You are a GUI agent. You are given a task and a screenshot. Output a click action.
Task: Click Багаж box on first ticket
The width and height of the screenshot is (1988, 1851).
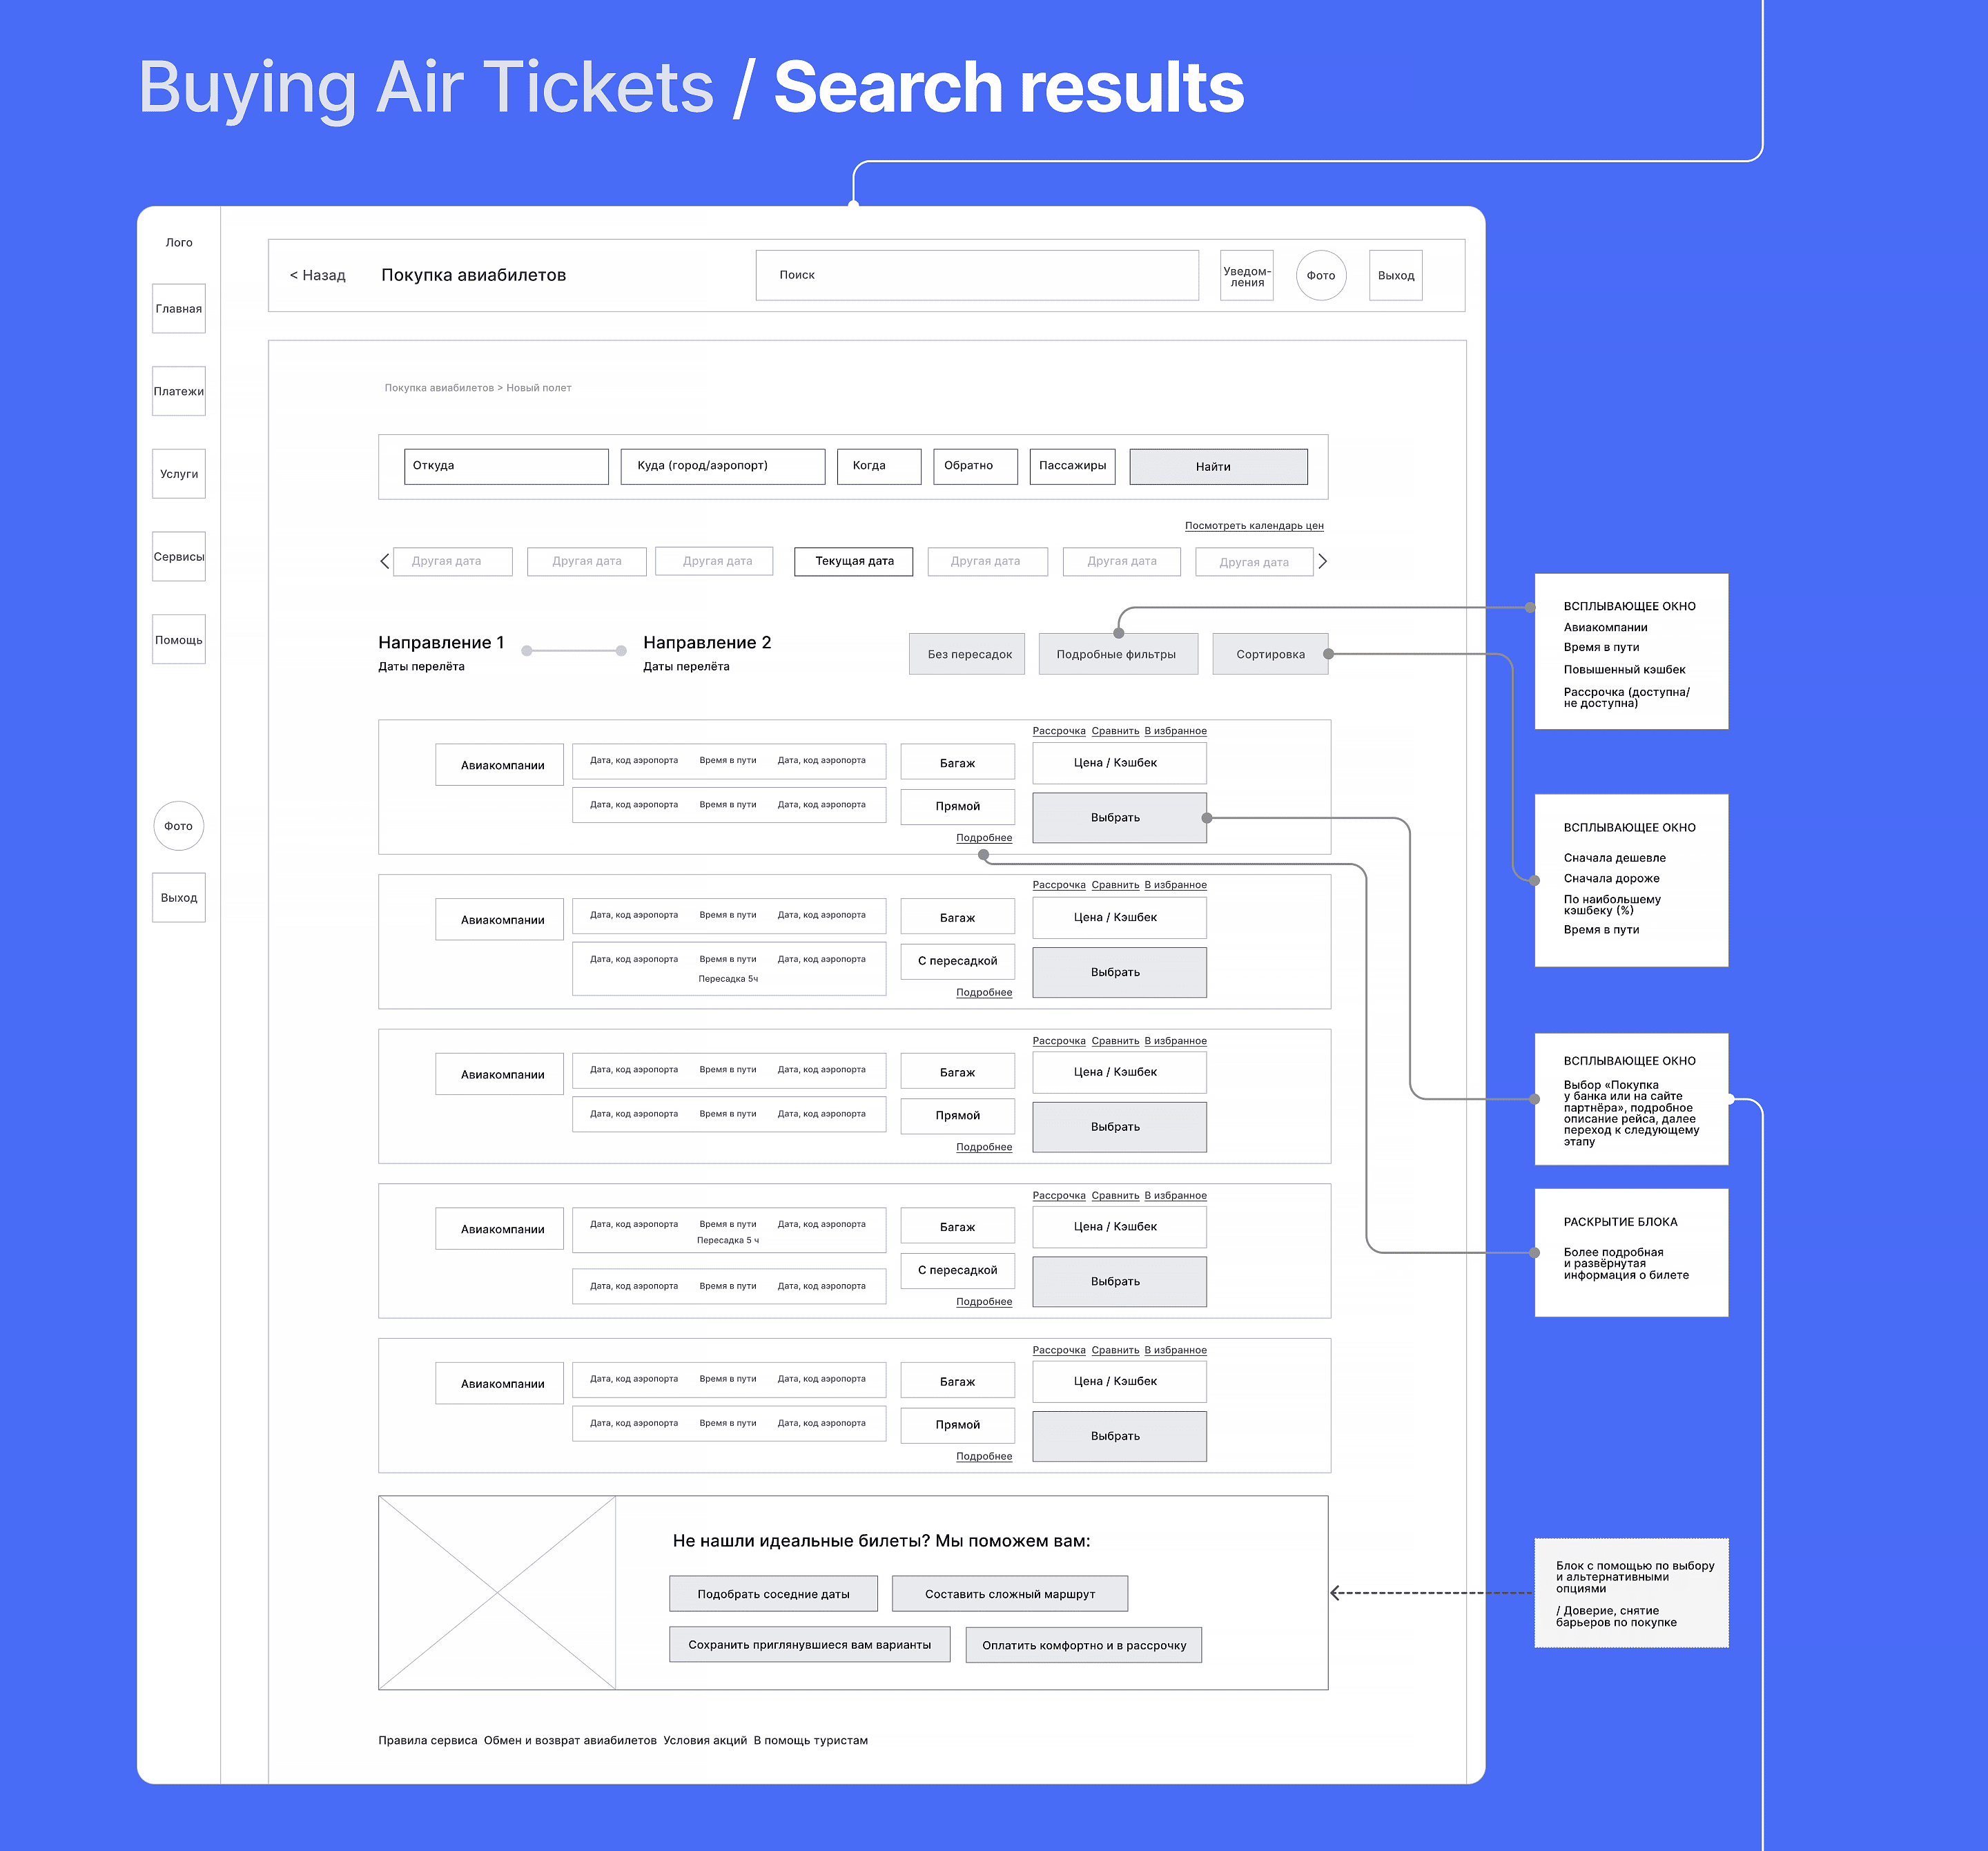tap(958, 763)
